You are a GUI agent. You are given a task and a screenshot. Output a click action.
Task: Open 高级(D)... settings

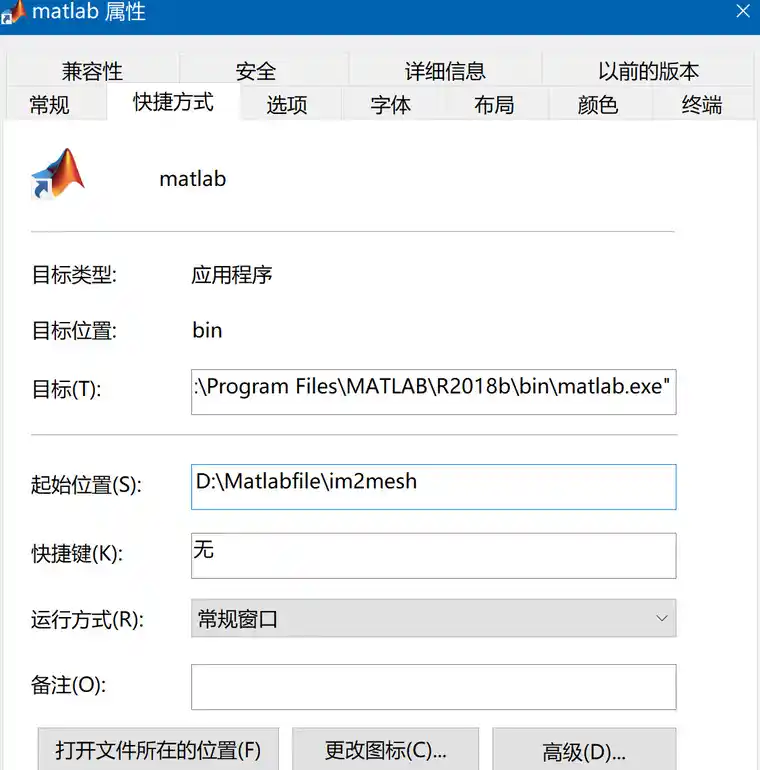tap(584, 749)
